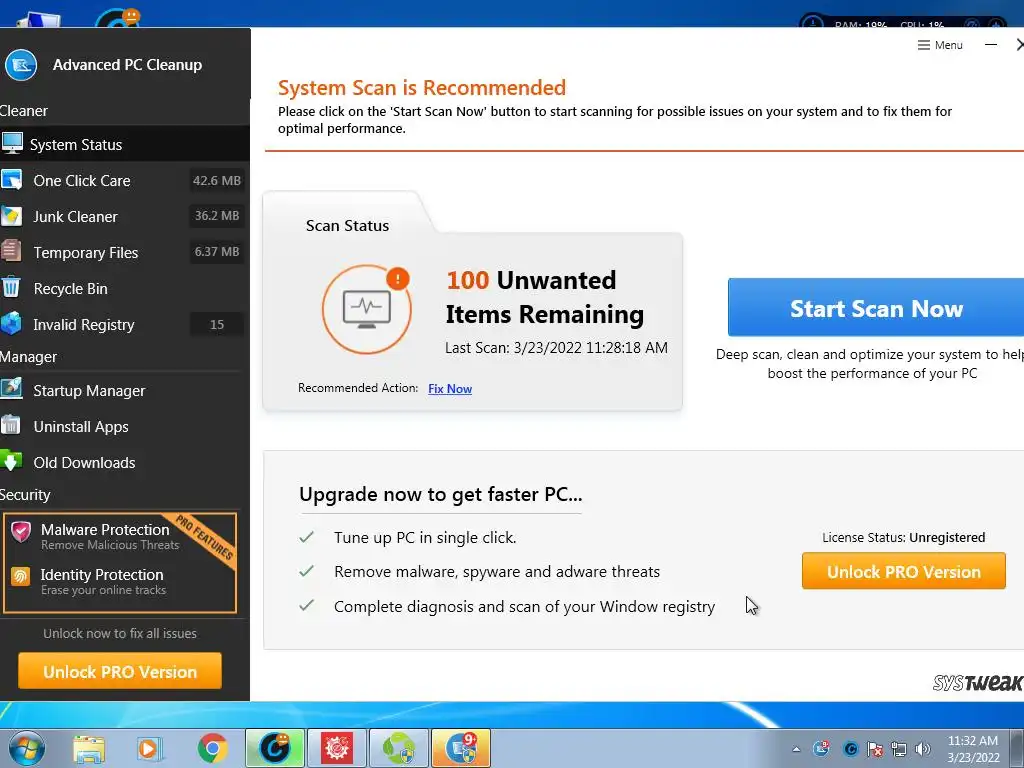Click Unlock PRO Version in sidebar
This screenshot has width=1024, height=768.
pyautogui.click(x=120, y=671)
